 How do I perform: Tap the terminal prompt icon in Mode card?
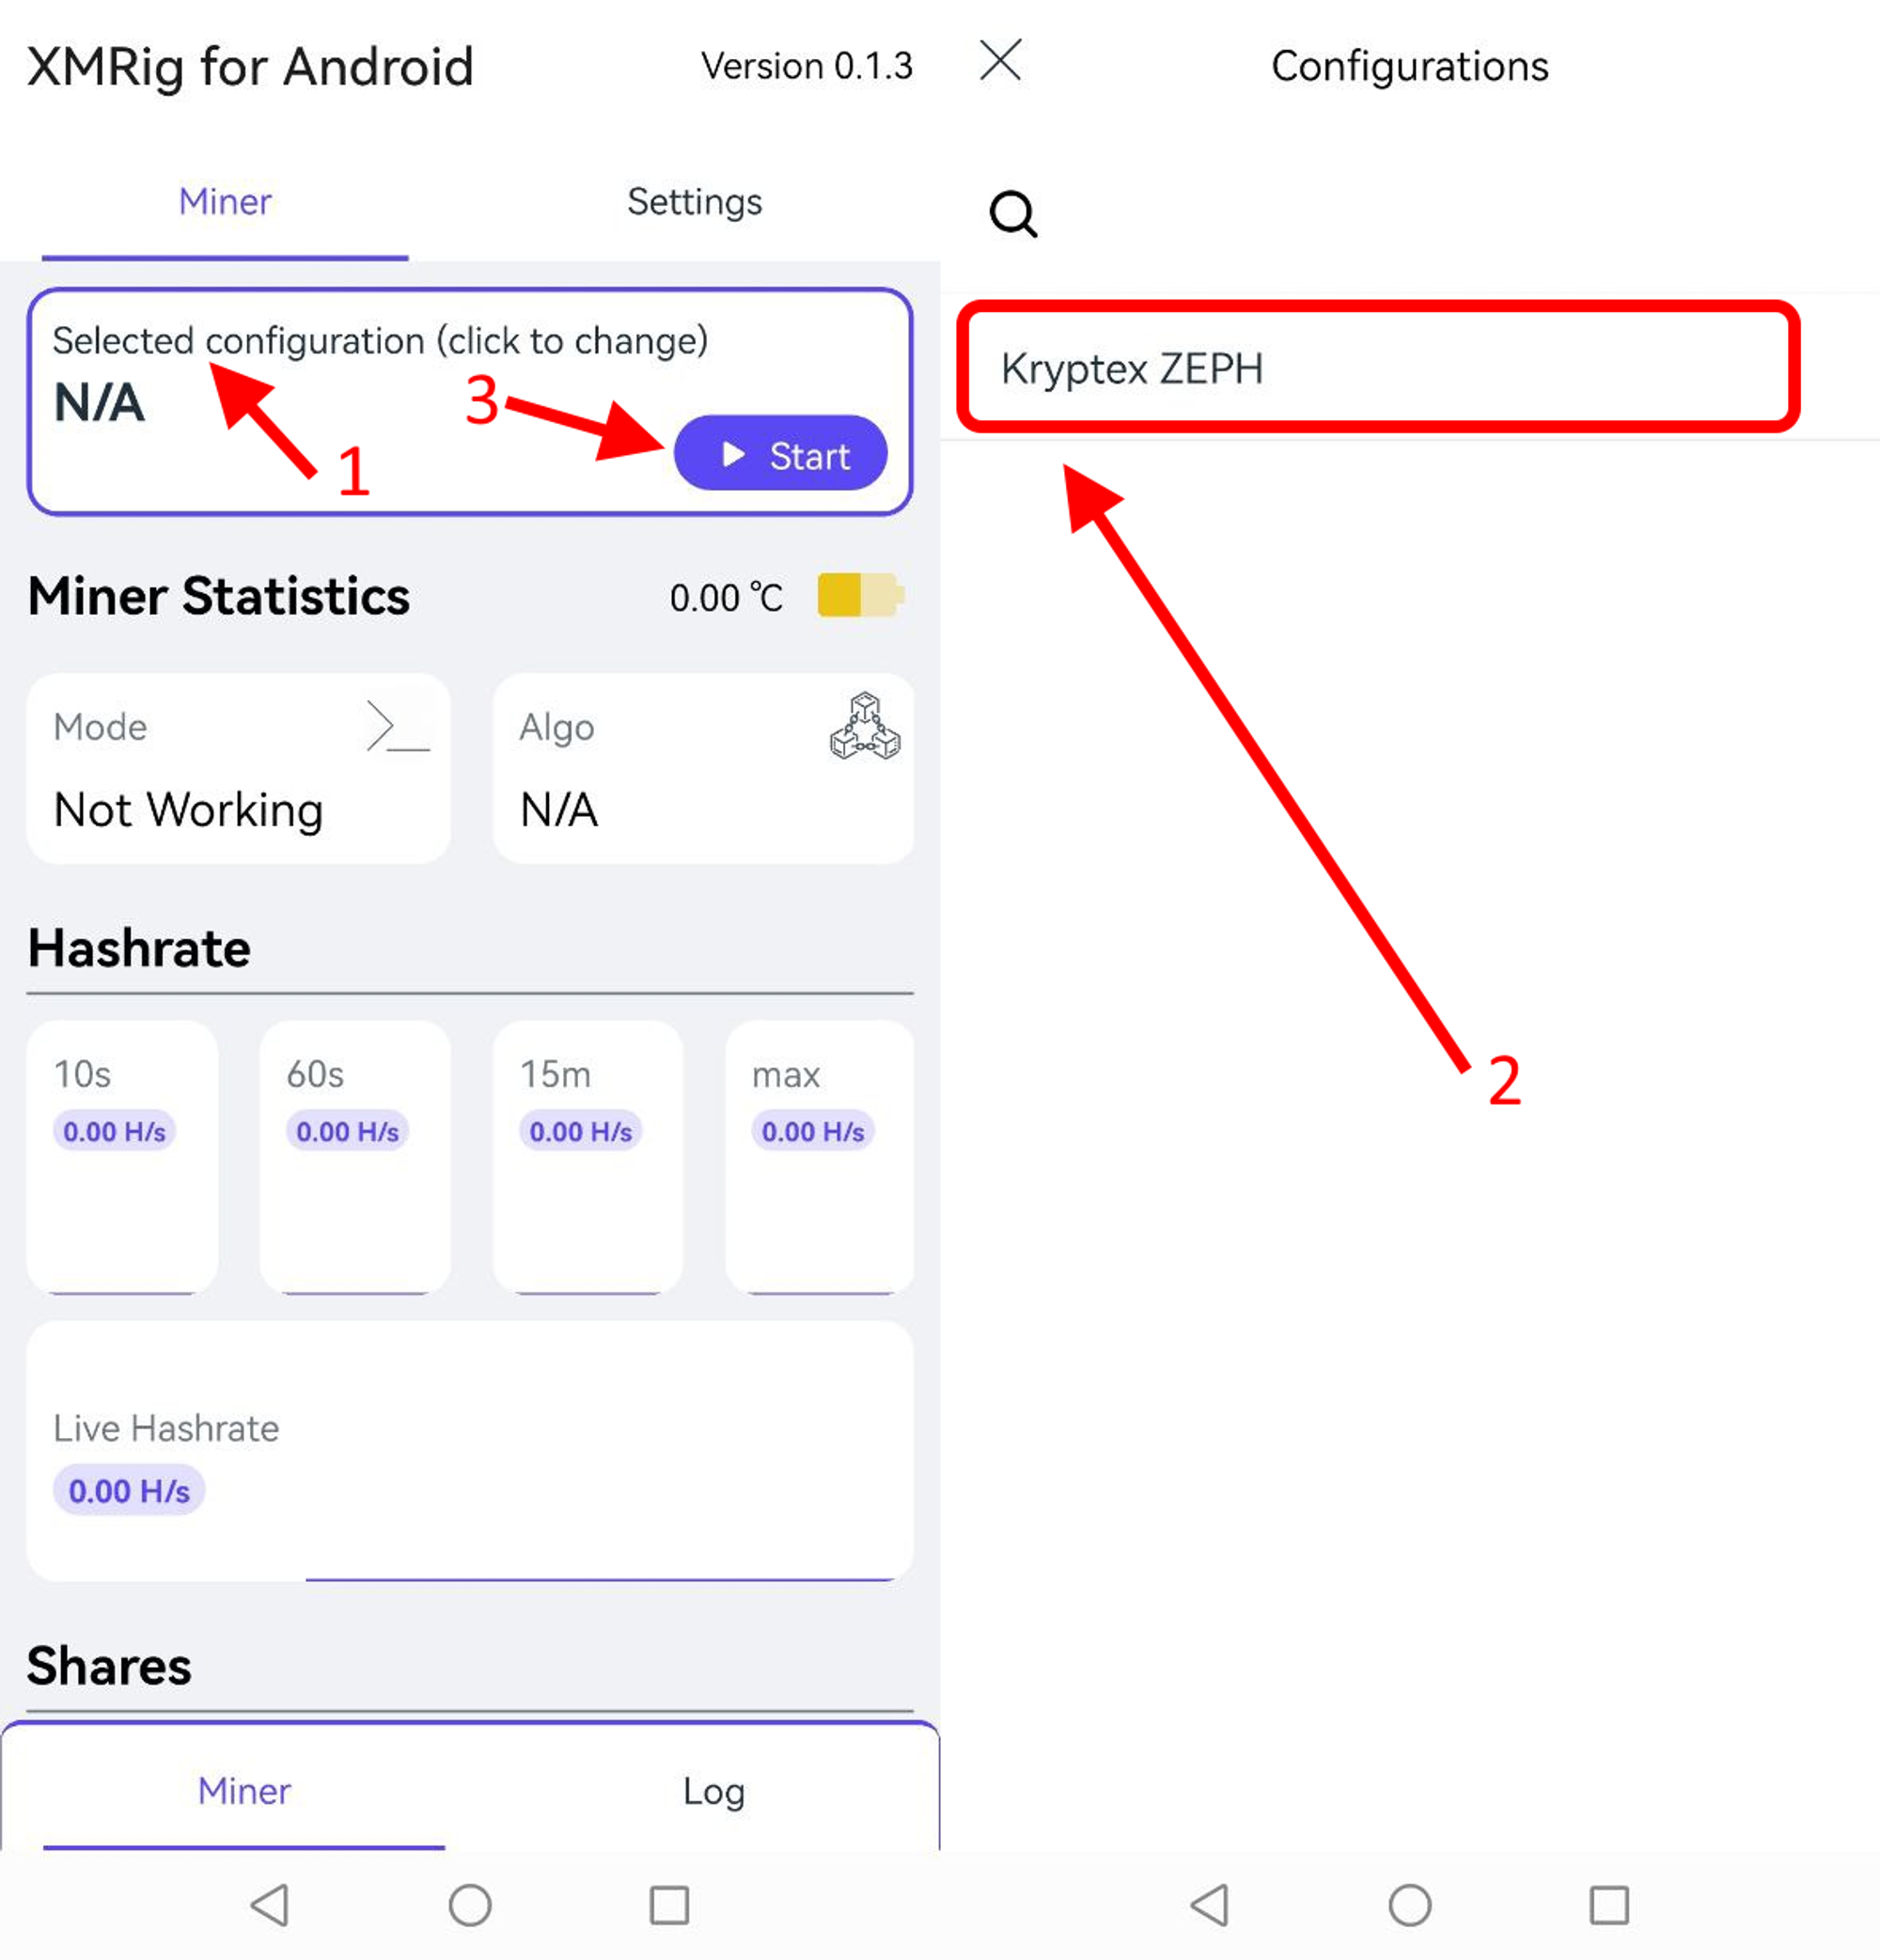click(x=398, y=727)
